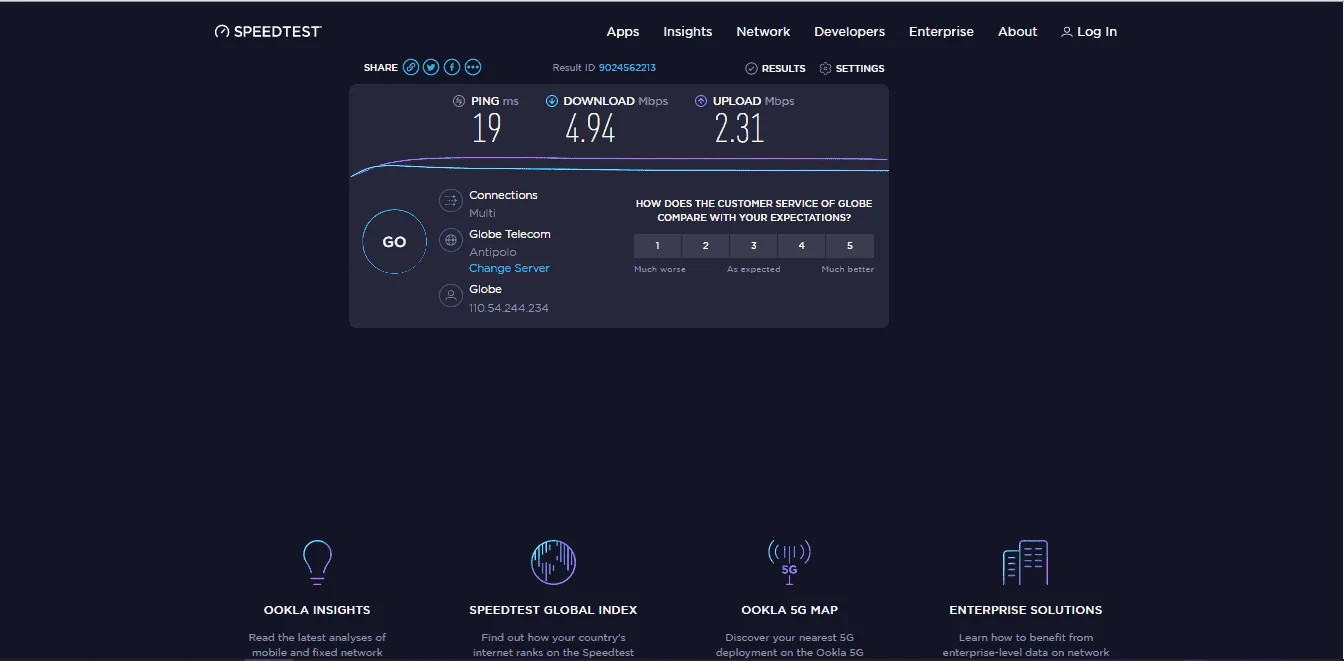Click the Settings gear icon
Screen dimensions: 1344x661
coord(825,68)
